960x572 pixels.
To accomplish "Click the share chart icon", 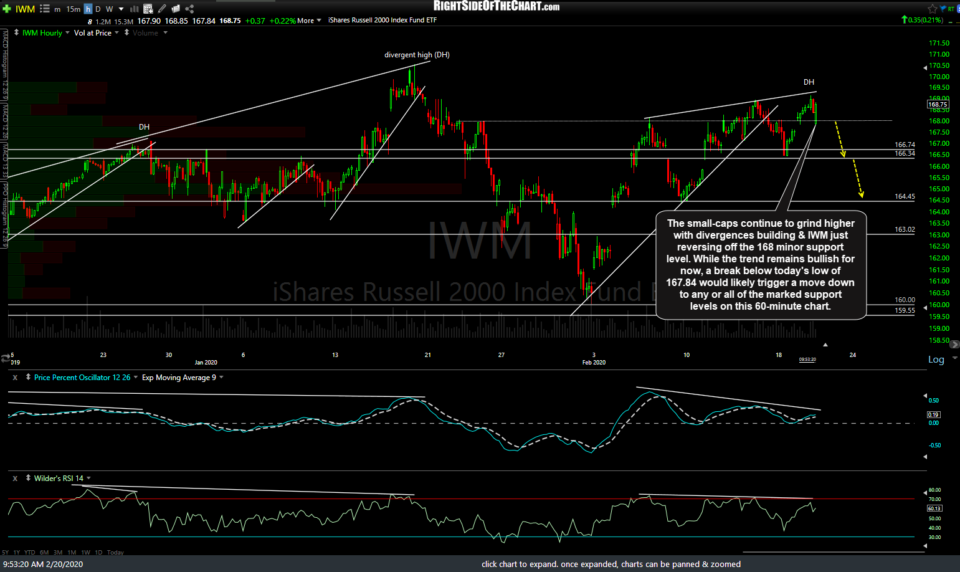I will 189,9.
